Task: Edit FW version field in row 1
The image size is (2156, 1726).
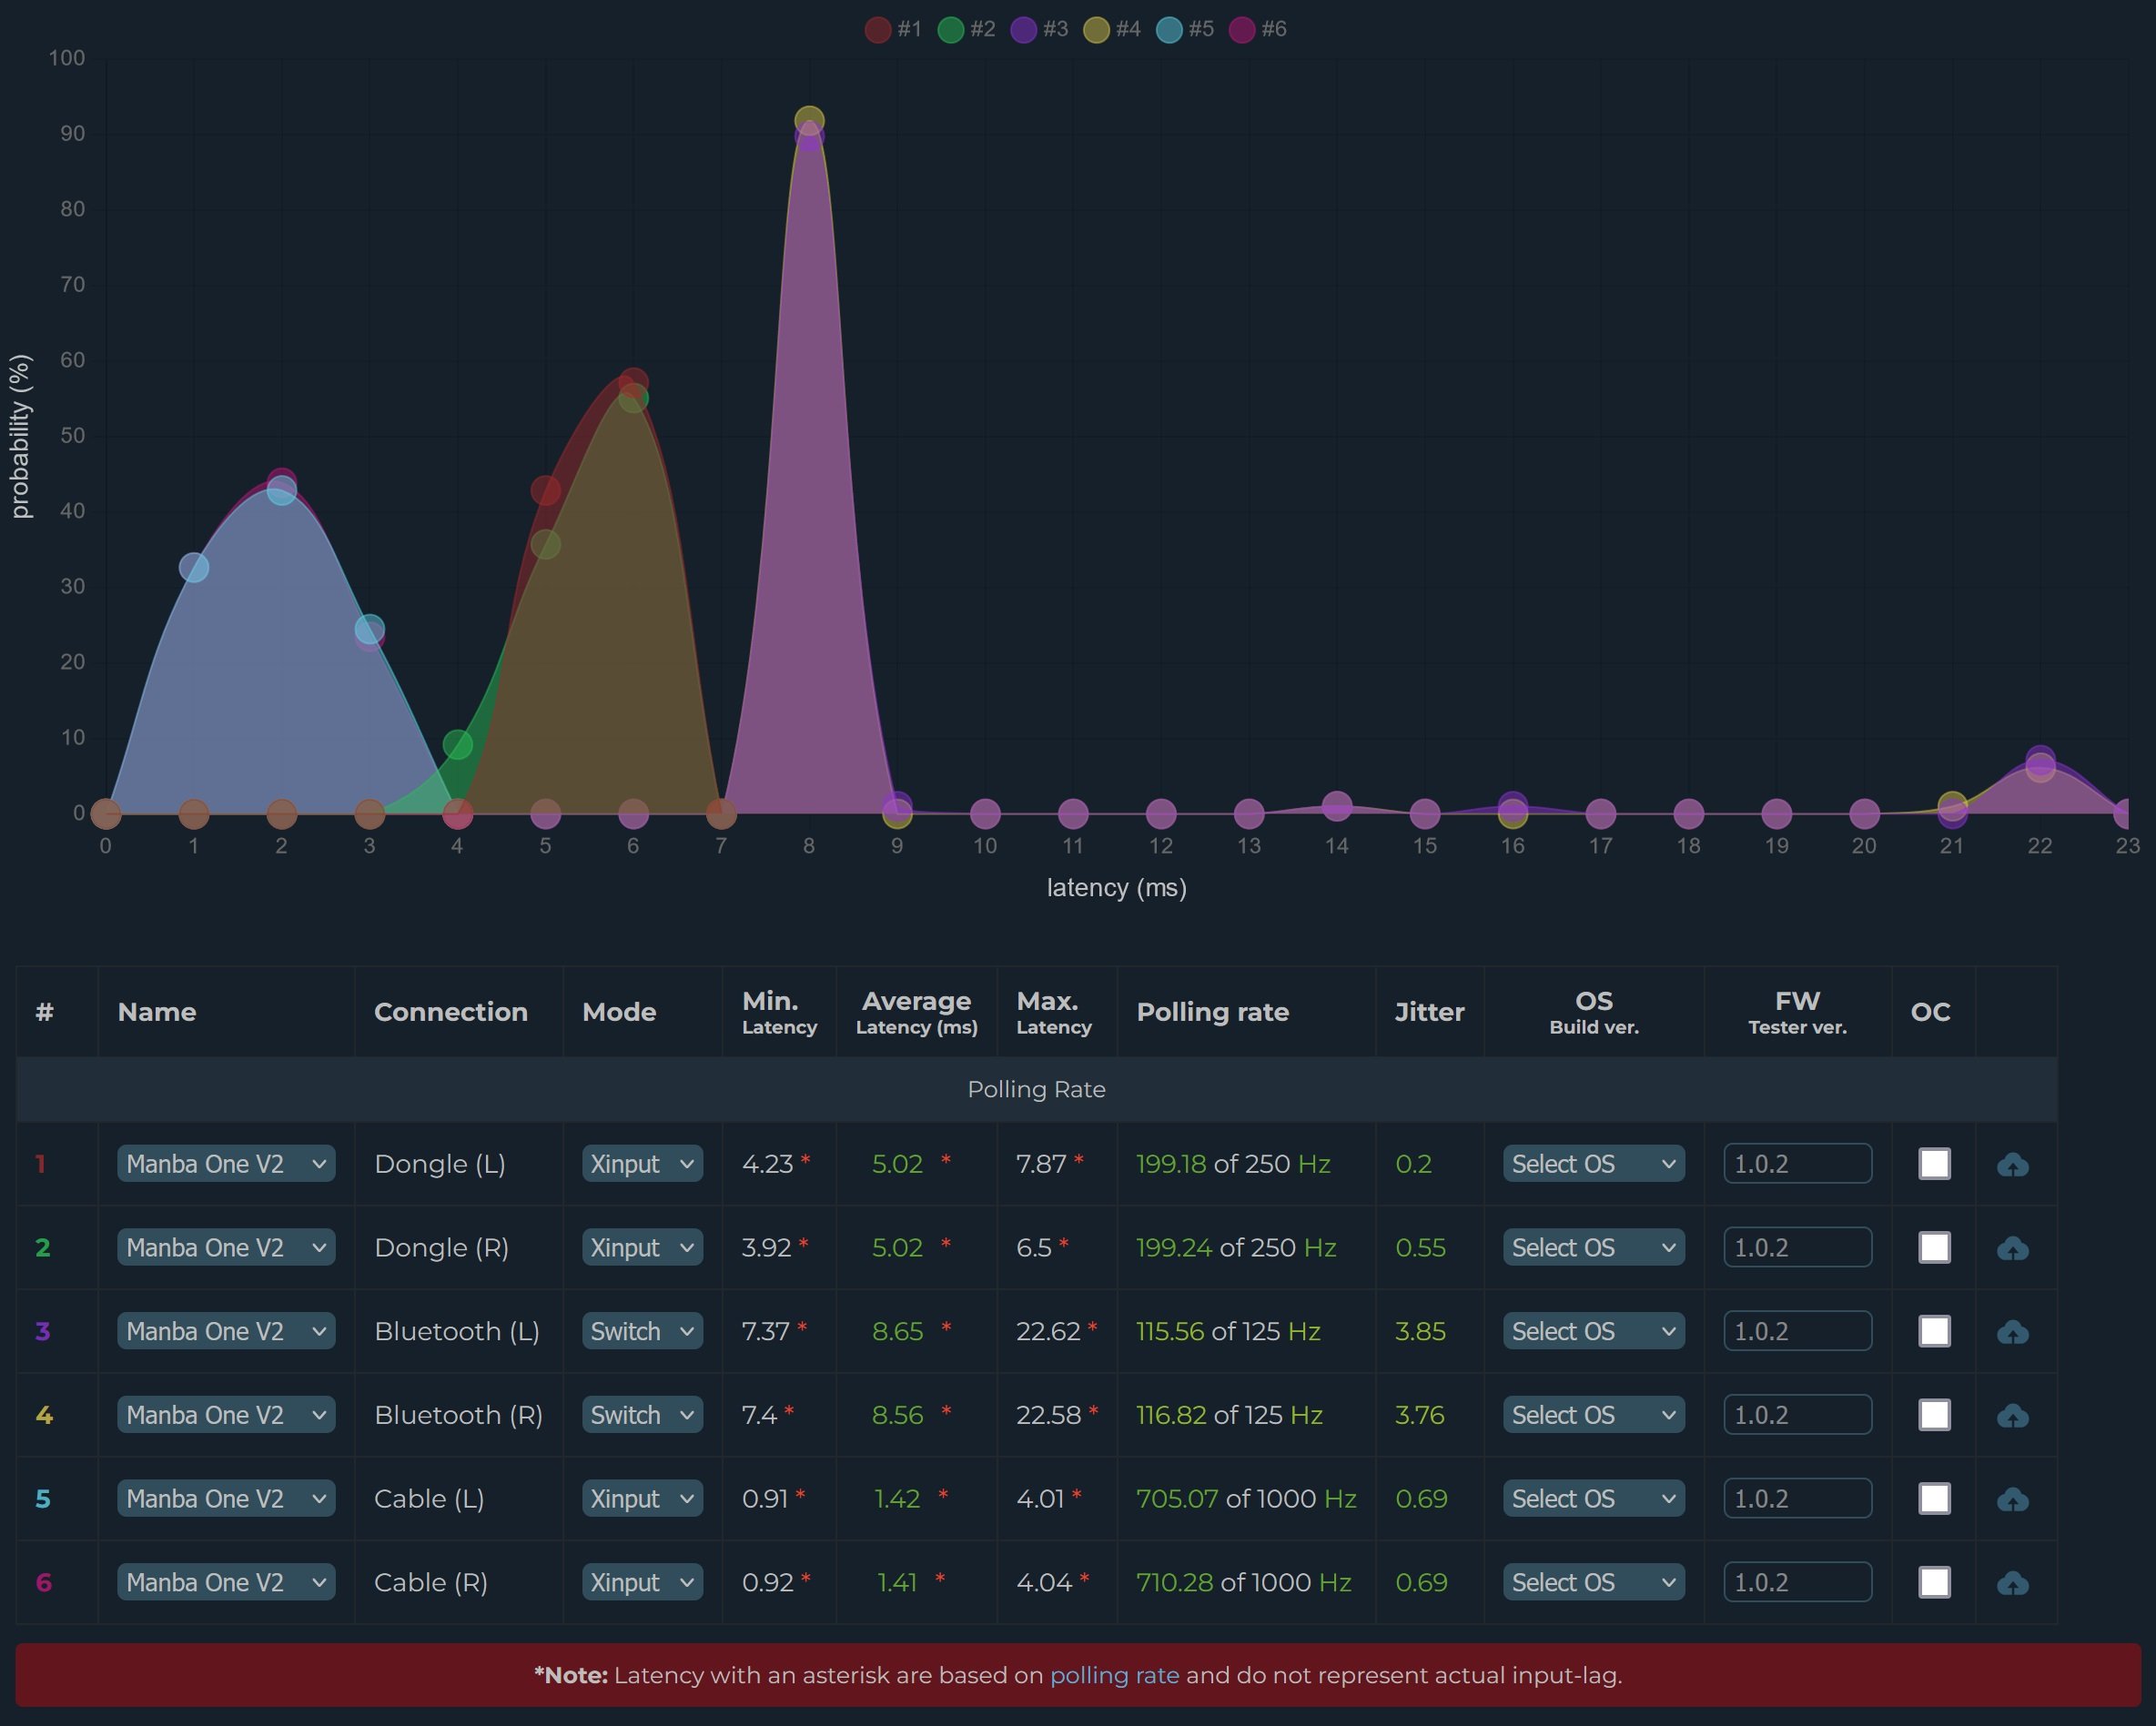Action: (x=1797, y=1164)
